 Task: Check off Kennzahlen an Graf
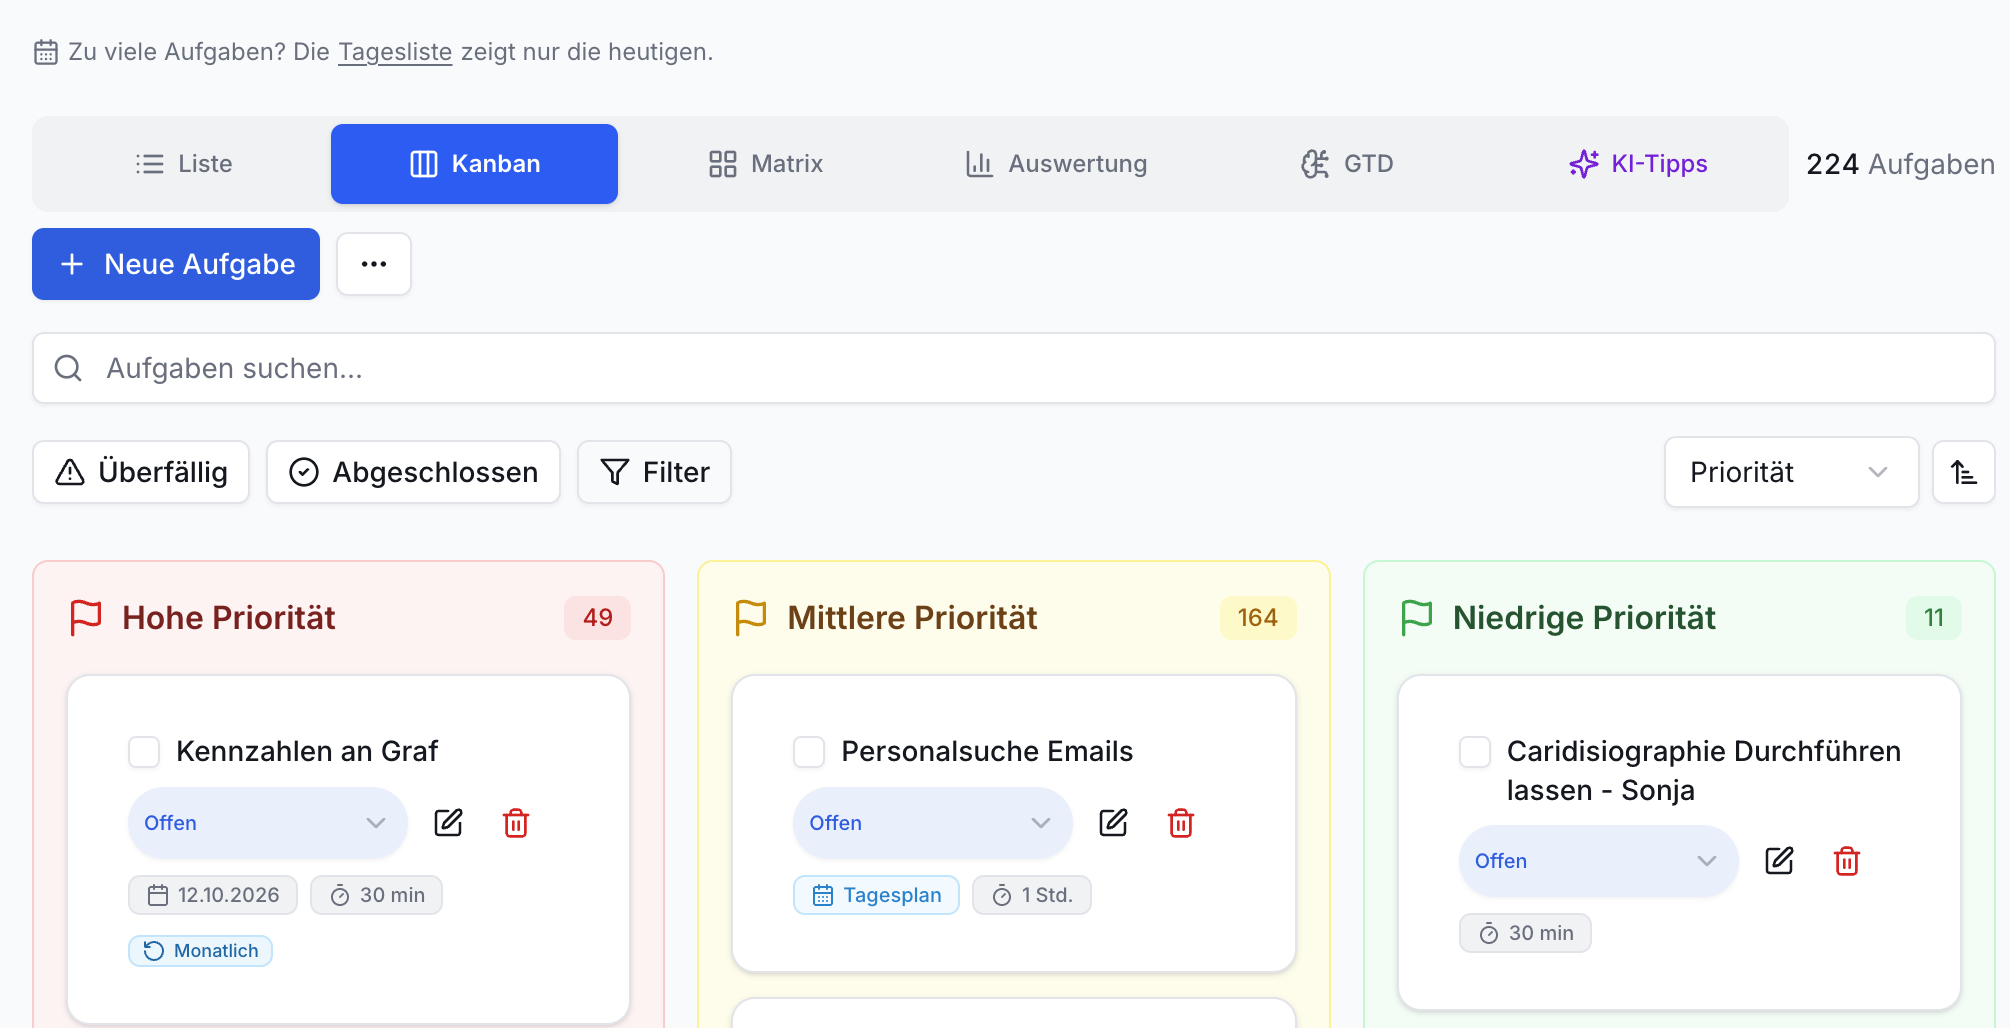(144, 752)
